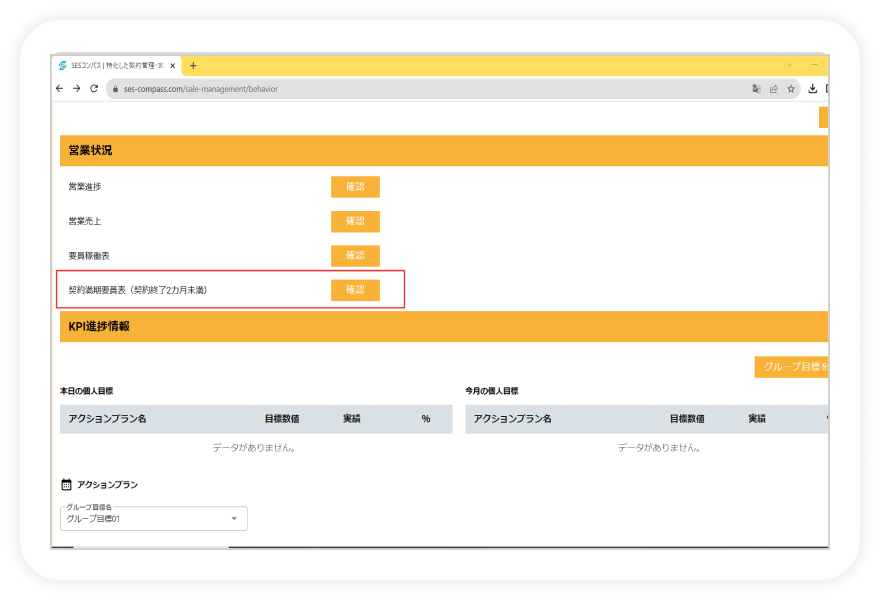Go back with the browser back arrow
Screen dimensions: 880x600
tap(59, 89)
